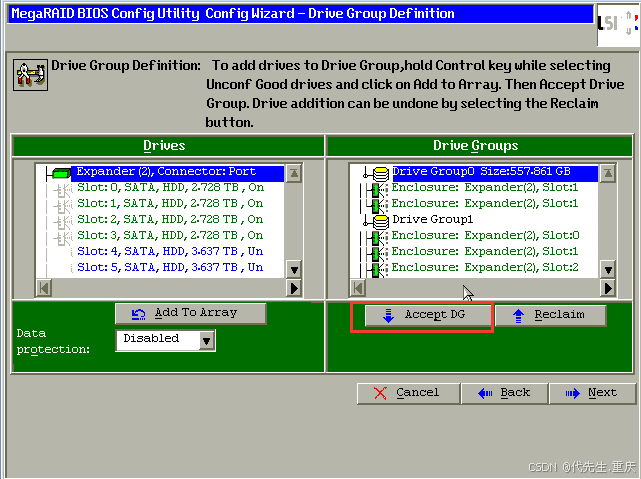Screen dimensions: 641x479
Task: Click drive icon beside Slot: 0 in Drives
Action: pos(63,189)
